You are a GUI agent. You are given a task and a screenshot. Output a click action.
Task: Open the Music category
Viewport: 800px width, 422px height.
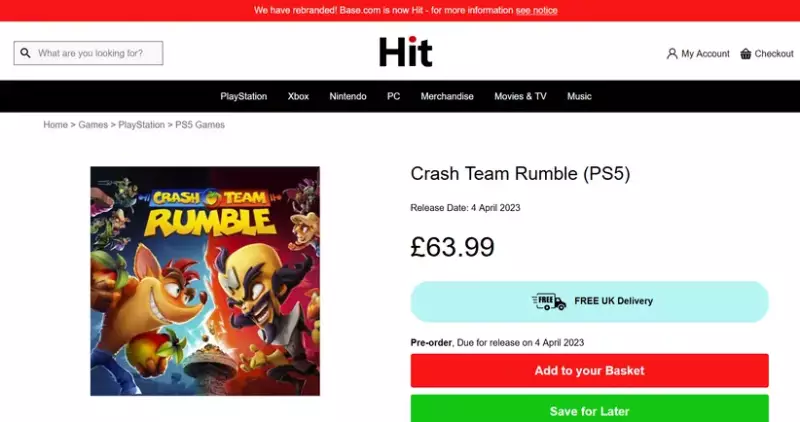click(579, 96)
